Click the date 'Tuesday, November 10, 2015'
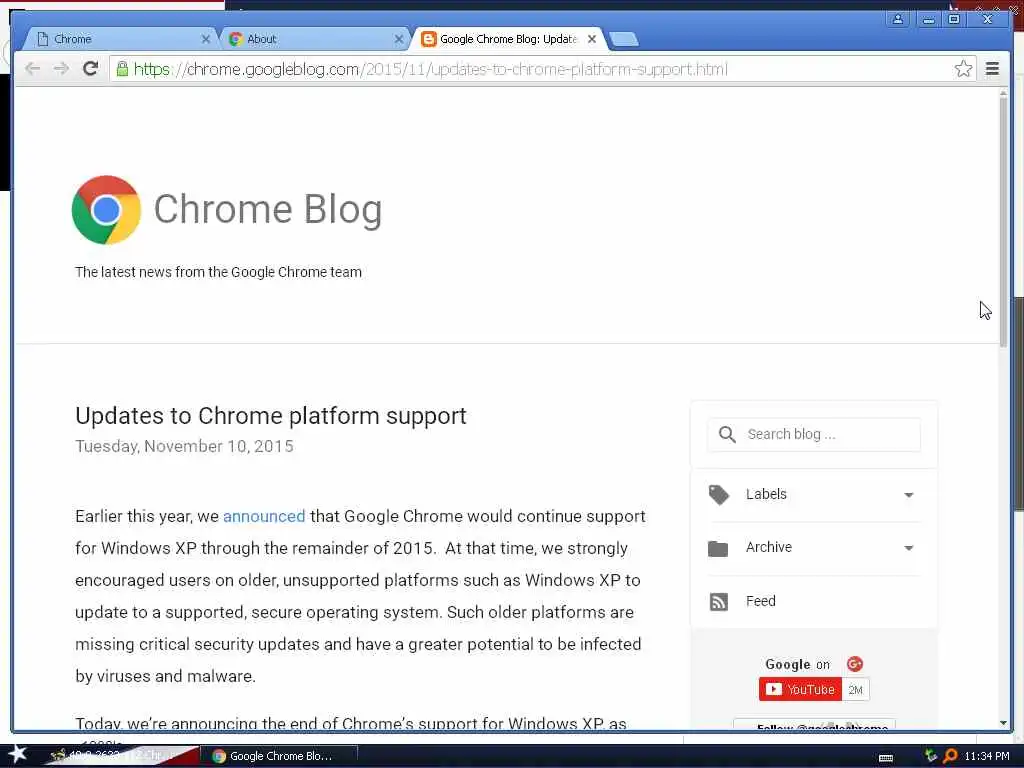The height and width of the screenshot is (768, 1024). [184, 446]
